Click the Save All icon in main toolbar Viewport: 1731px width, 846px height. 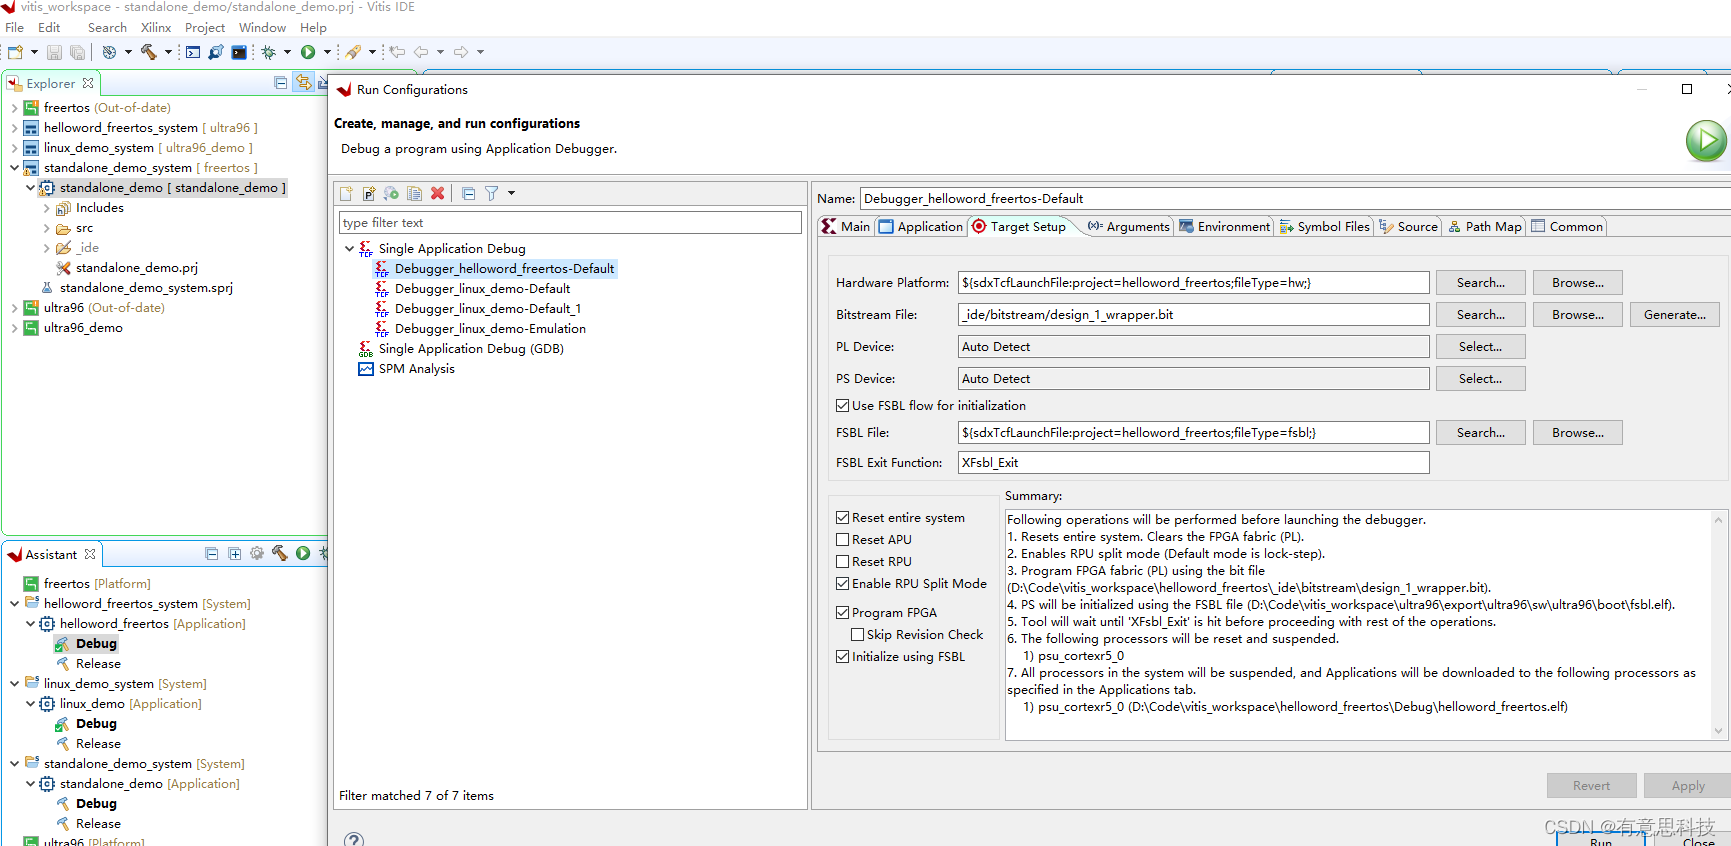coord(77,52)
